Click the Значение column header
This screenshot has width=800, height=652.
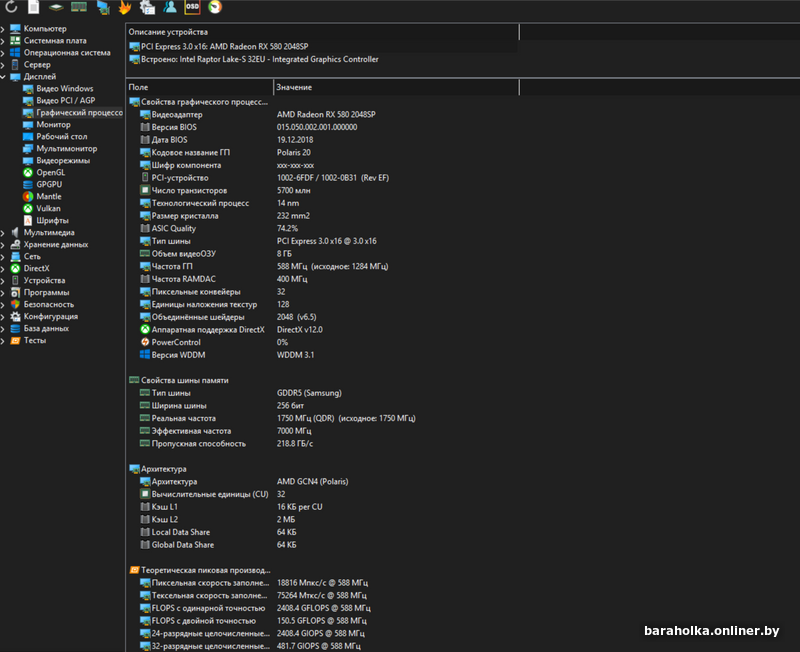396,87
